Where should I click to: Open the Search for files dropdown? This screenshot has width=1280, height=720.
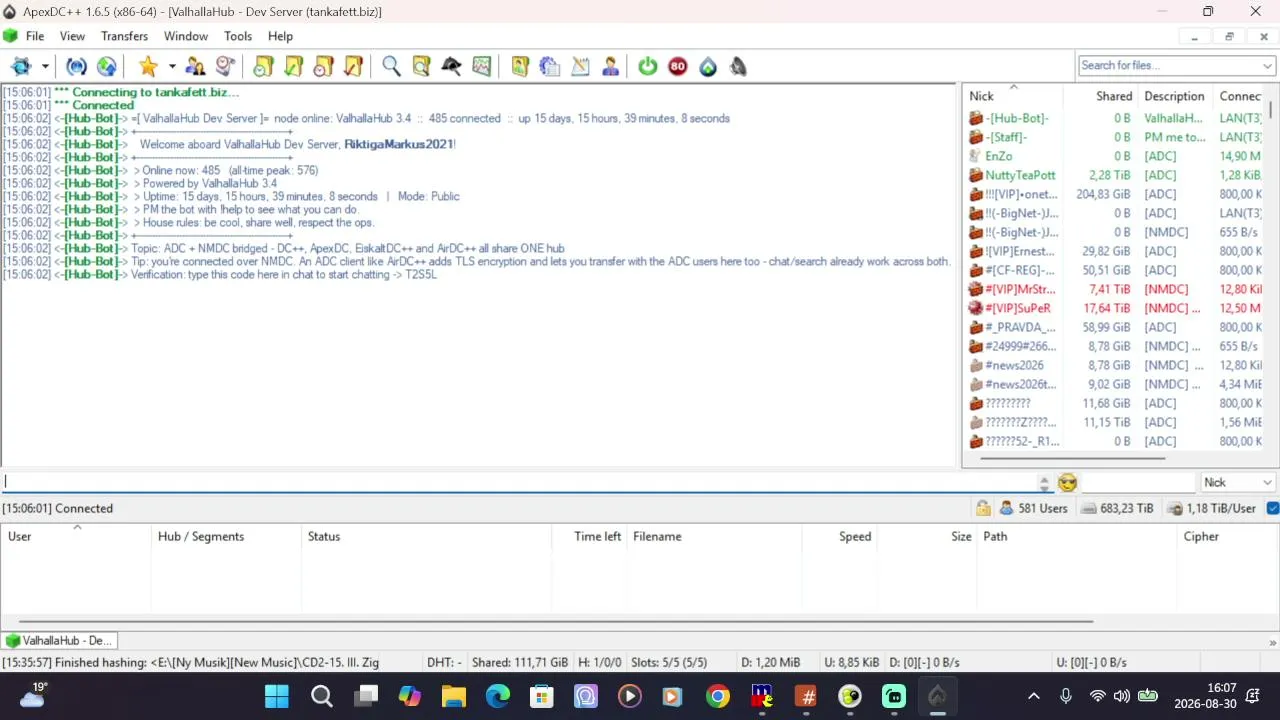coord(1267,66)
